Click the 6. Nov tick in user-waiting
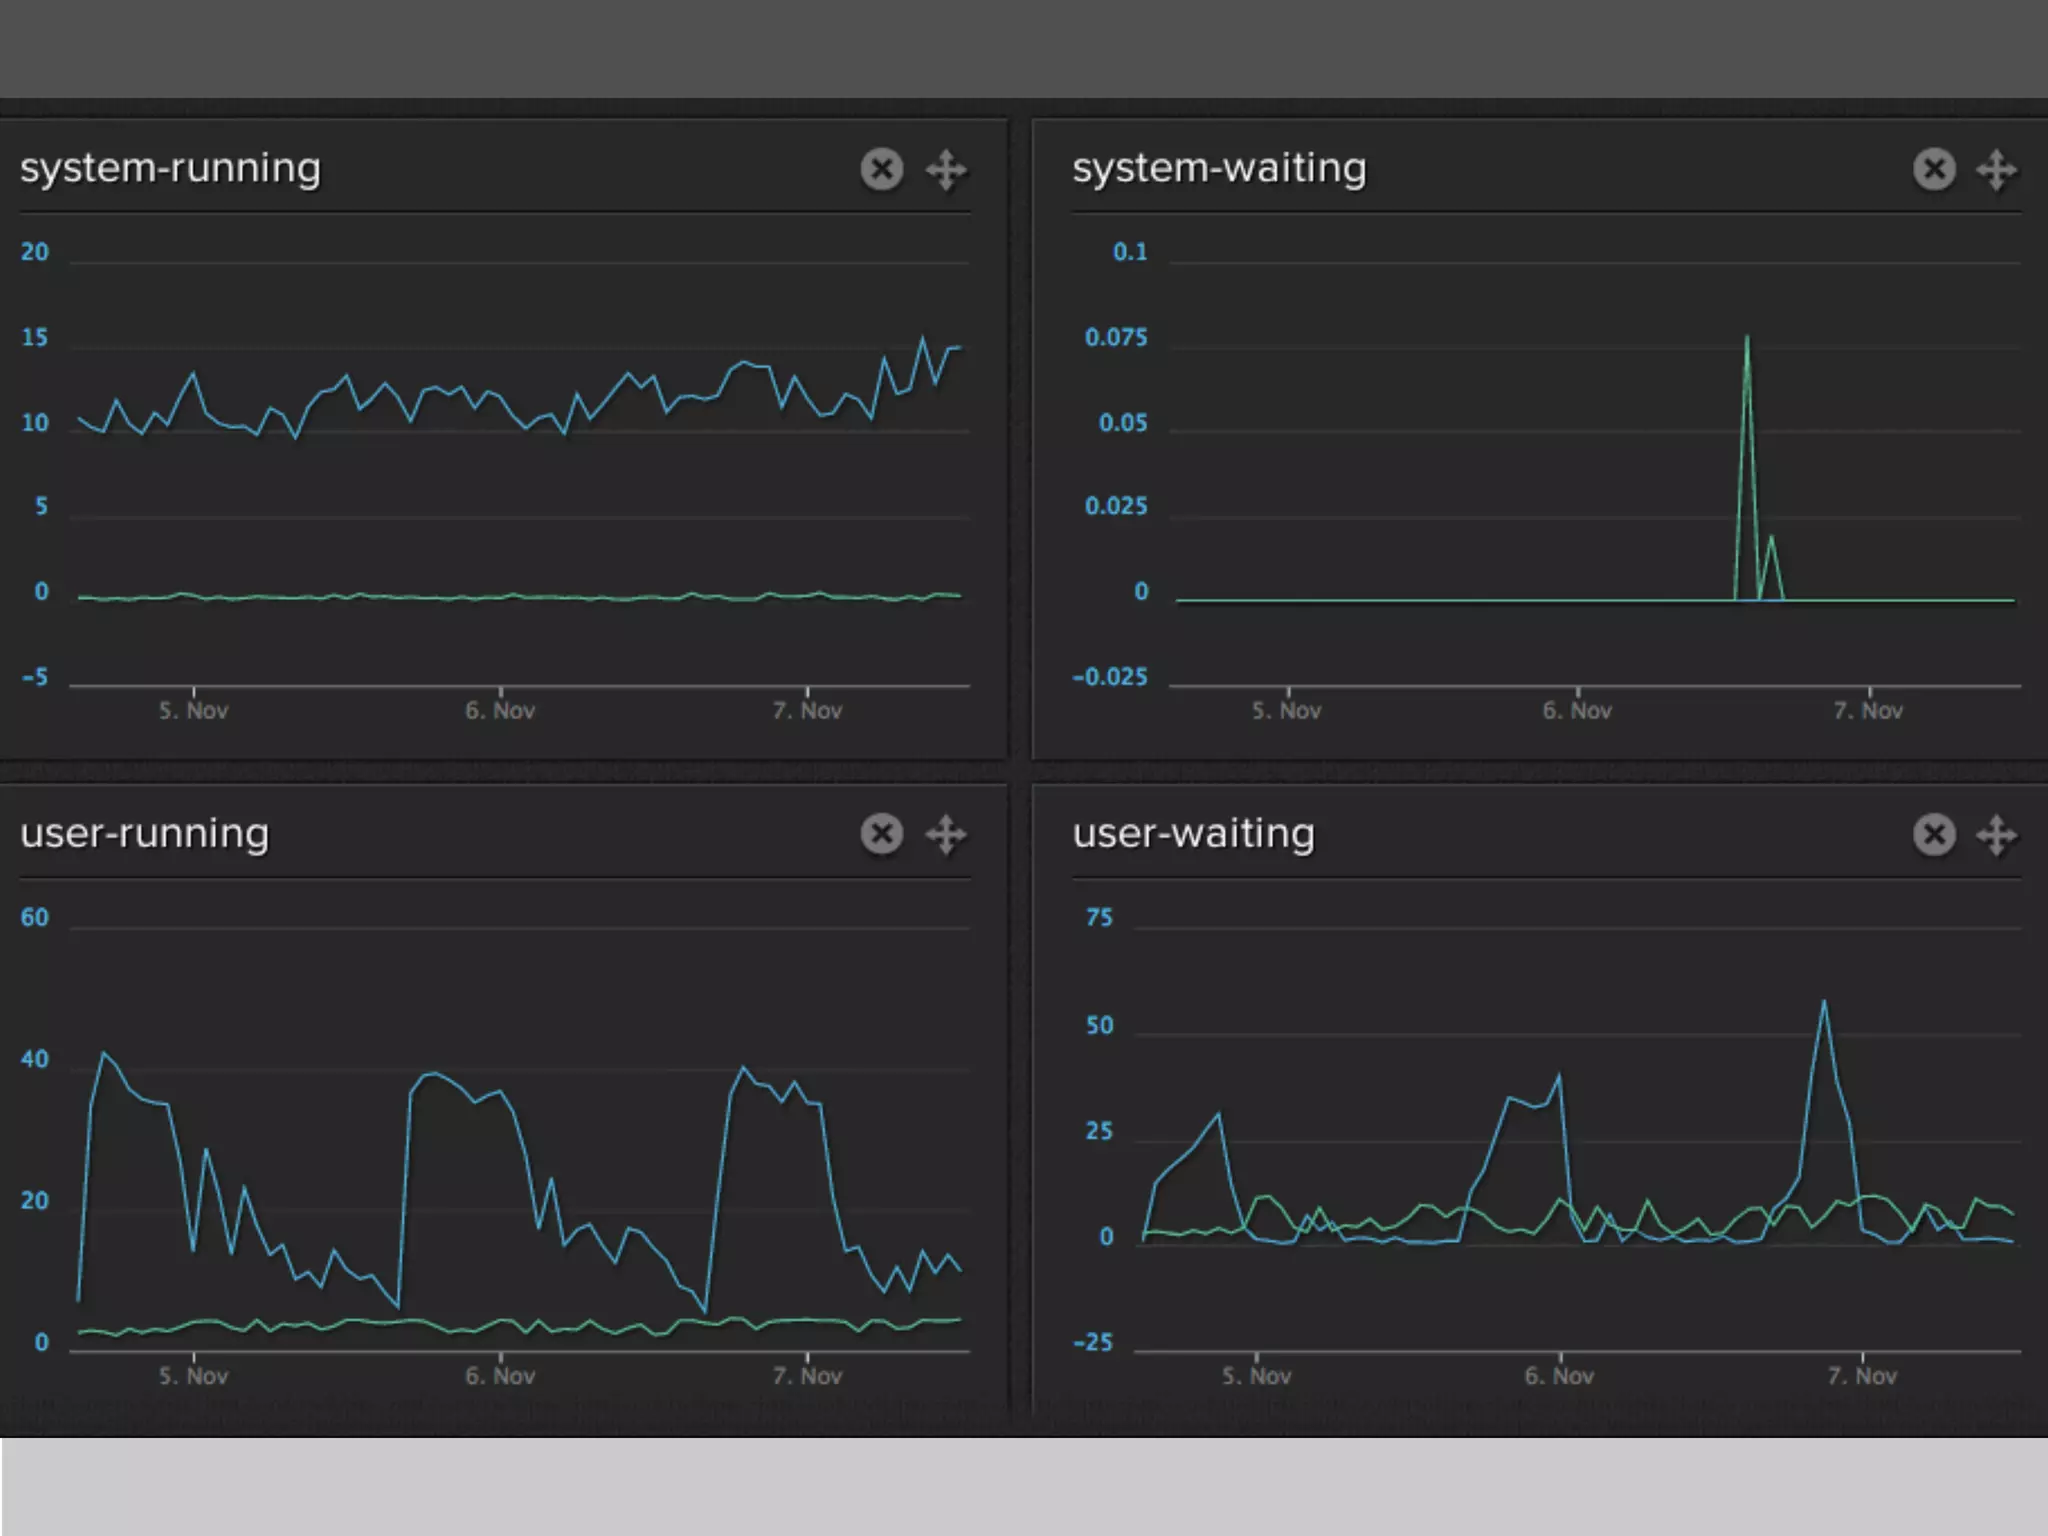This screenshot has width=2048, height=1536. tap(1559, 1376)
